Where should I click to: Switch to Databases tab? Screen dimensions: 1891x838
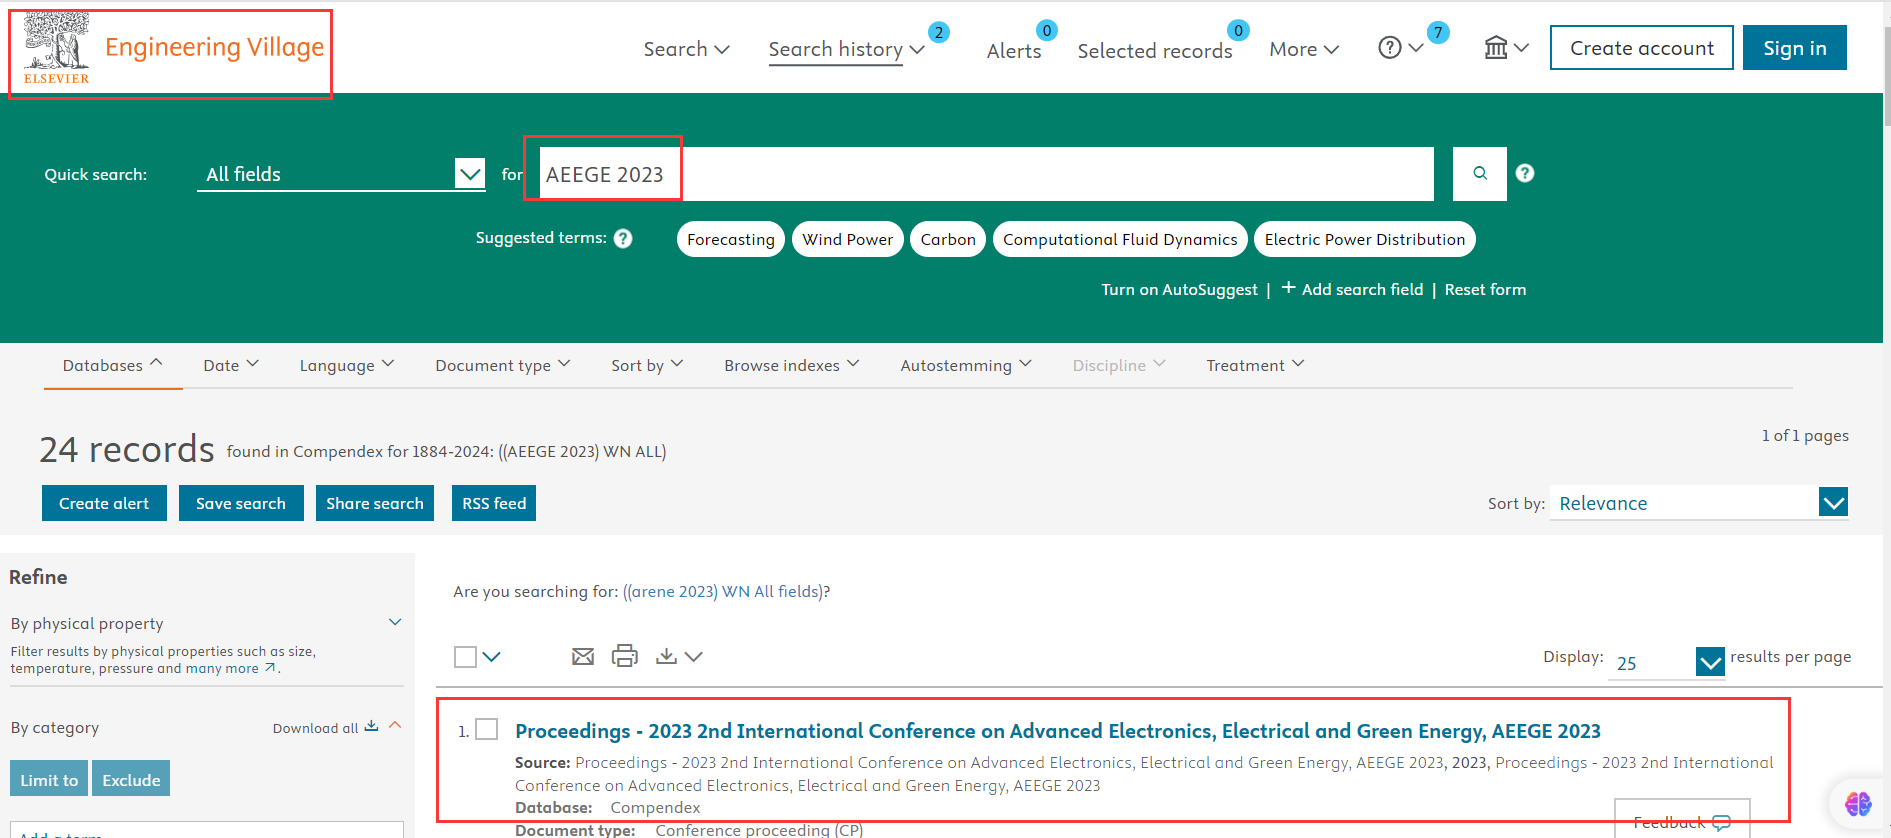click(x=113, y=365)
